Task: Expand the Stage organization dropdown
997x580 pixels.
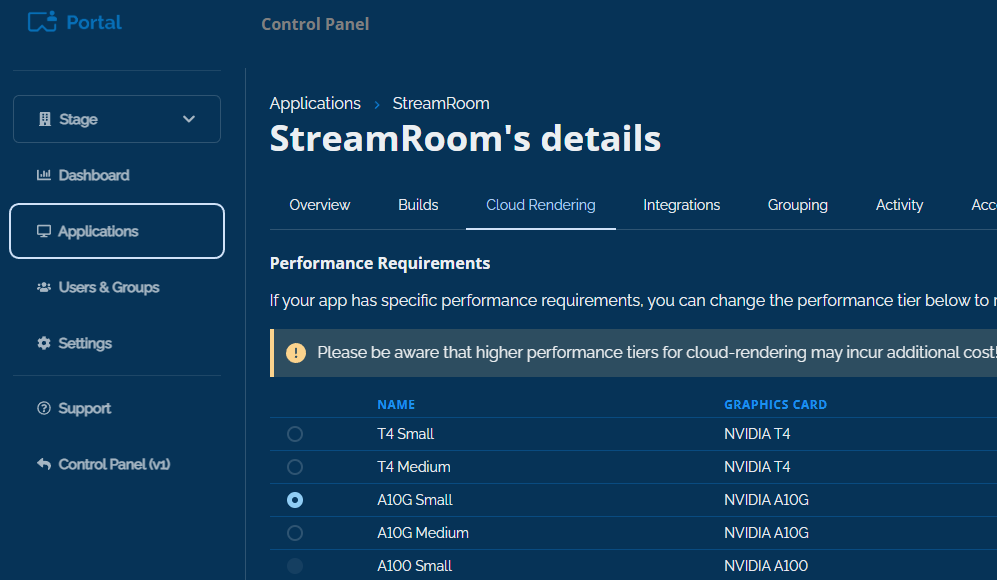Action: pyautogui.click(x=117, y=119)
